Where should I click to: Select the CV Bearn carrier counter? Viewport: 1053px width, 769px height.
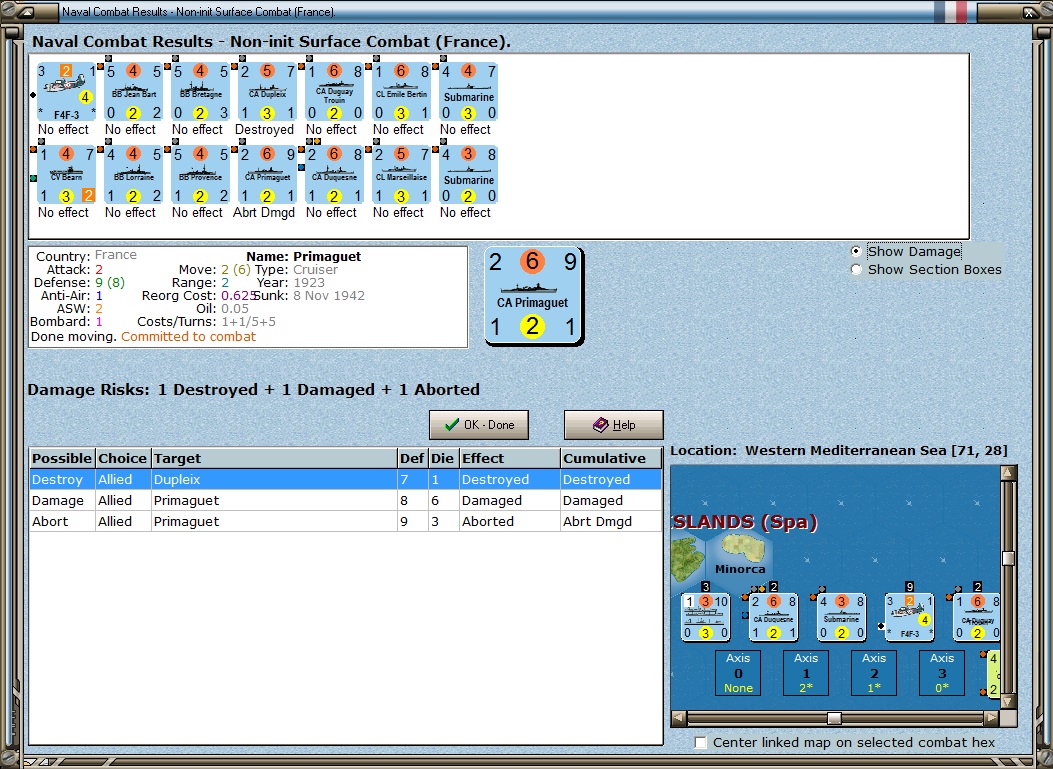66,175
